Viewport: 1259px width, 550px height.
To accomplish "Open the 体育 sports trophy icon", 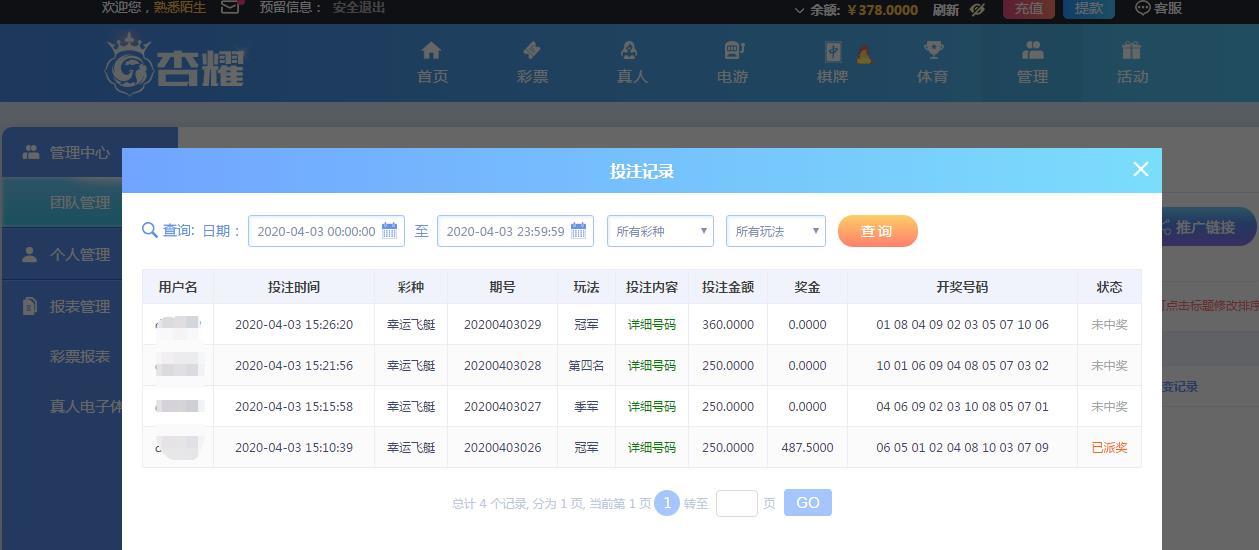I will tap(932, 51).
